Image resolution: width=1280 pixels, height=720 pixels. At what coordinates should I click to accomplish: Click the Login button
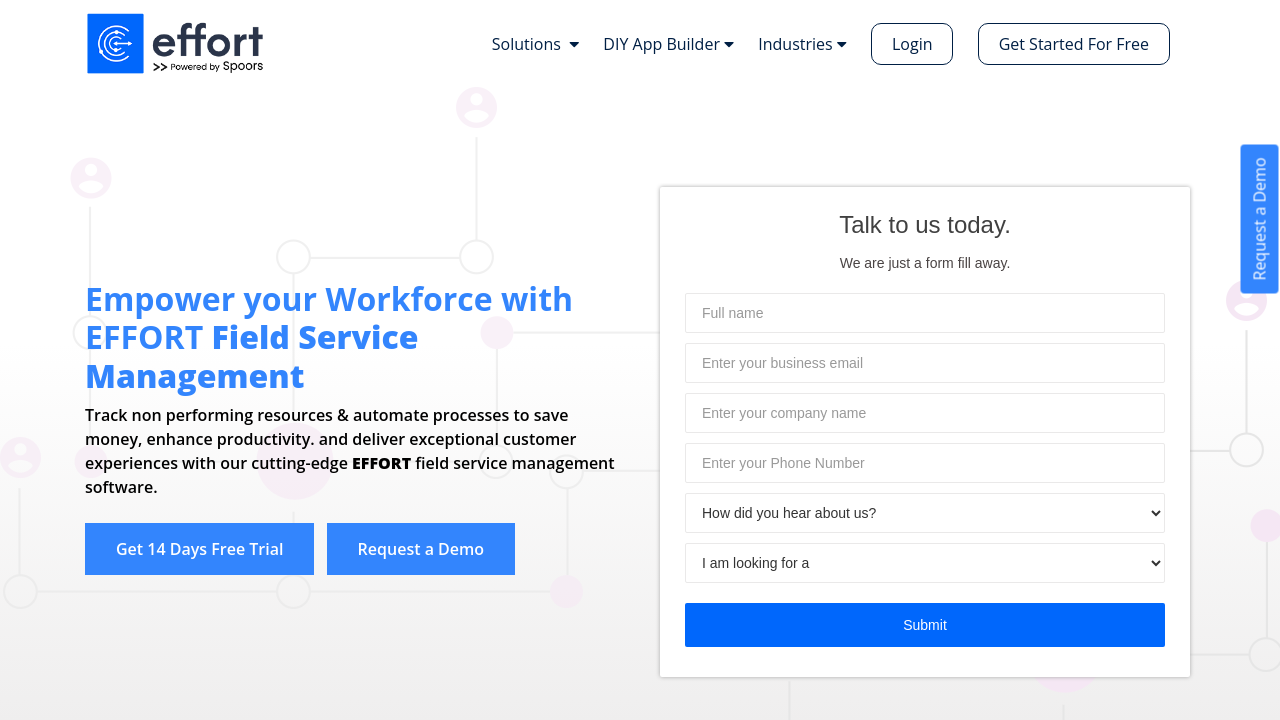[912, 44]
